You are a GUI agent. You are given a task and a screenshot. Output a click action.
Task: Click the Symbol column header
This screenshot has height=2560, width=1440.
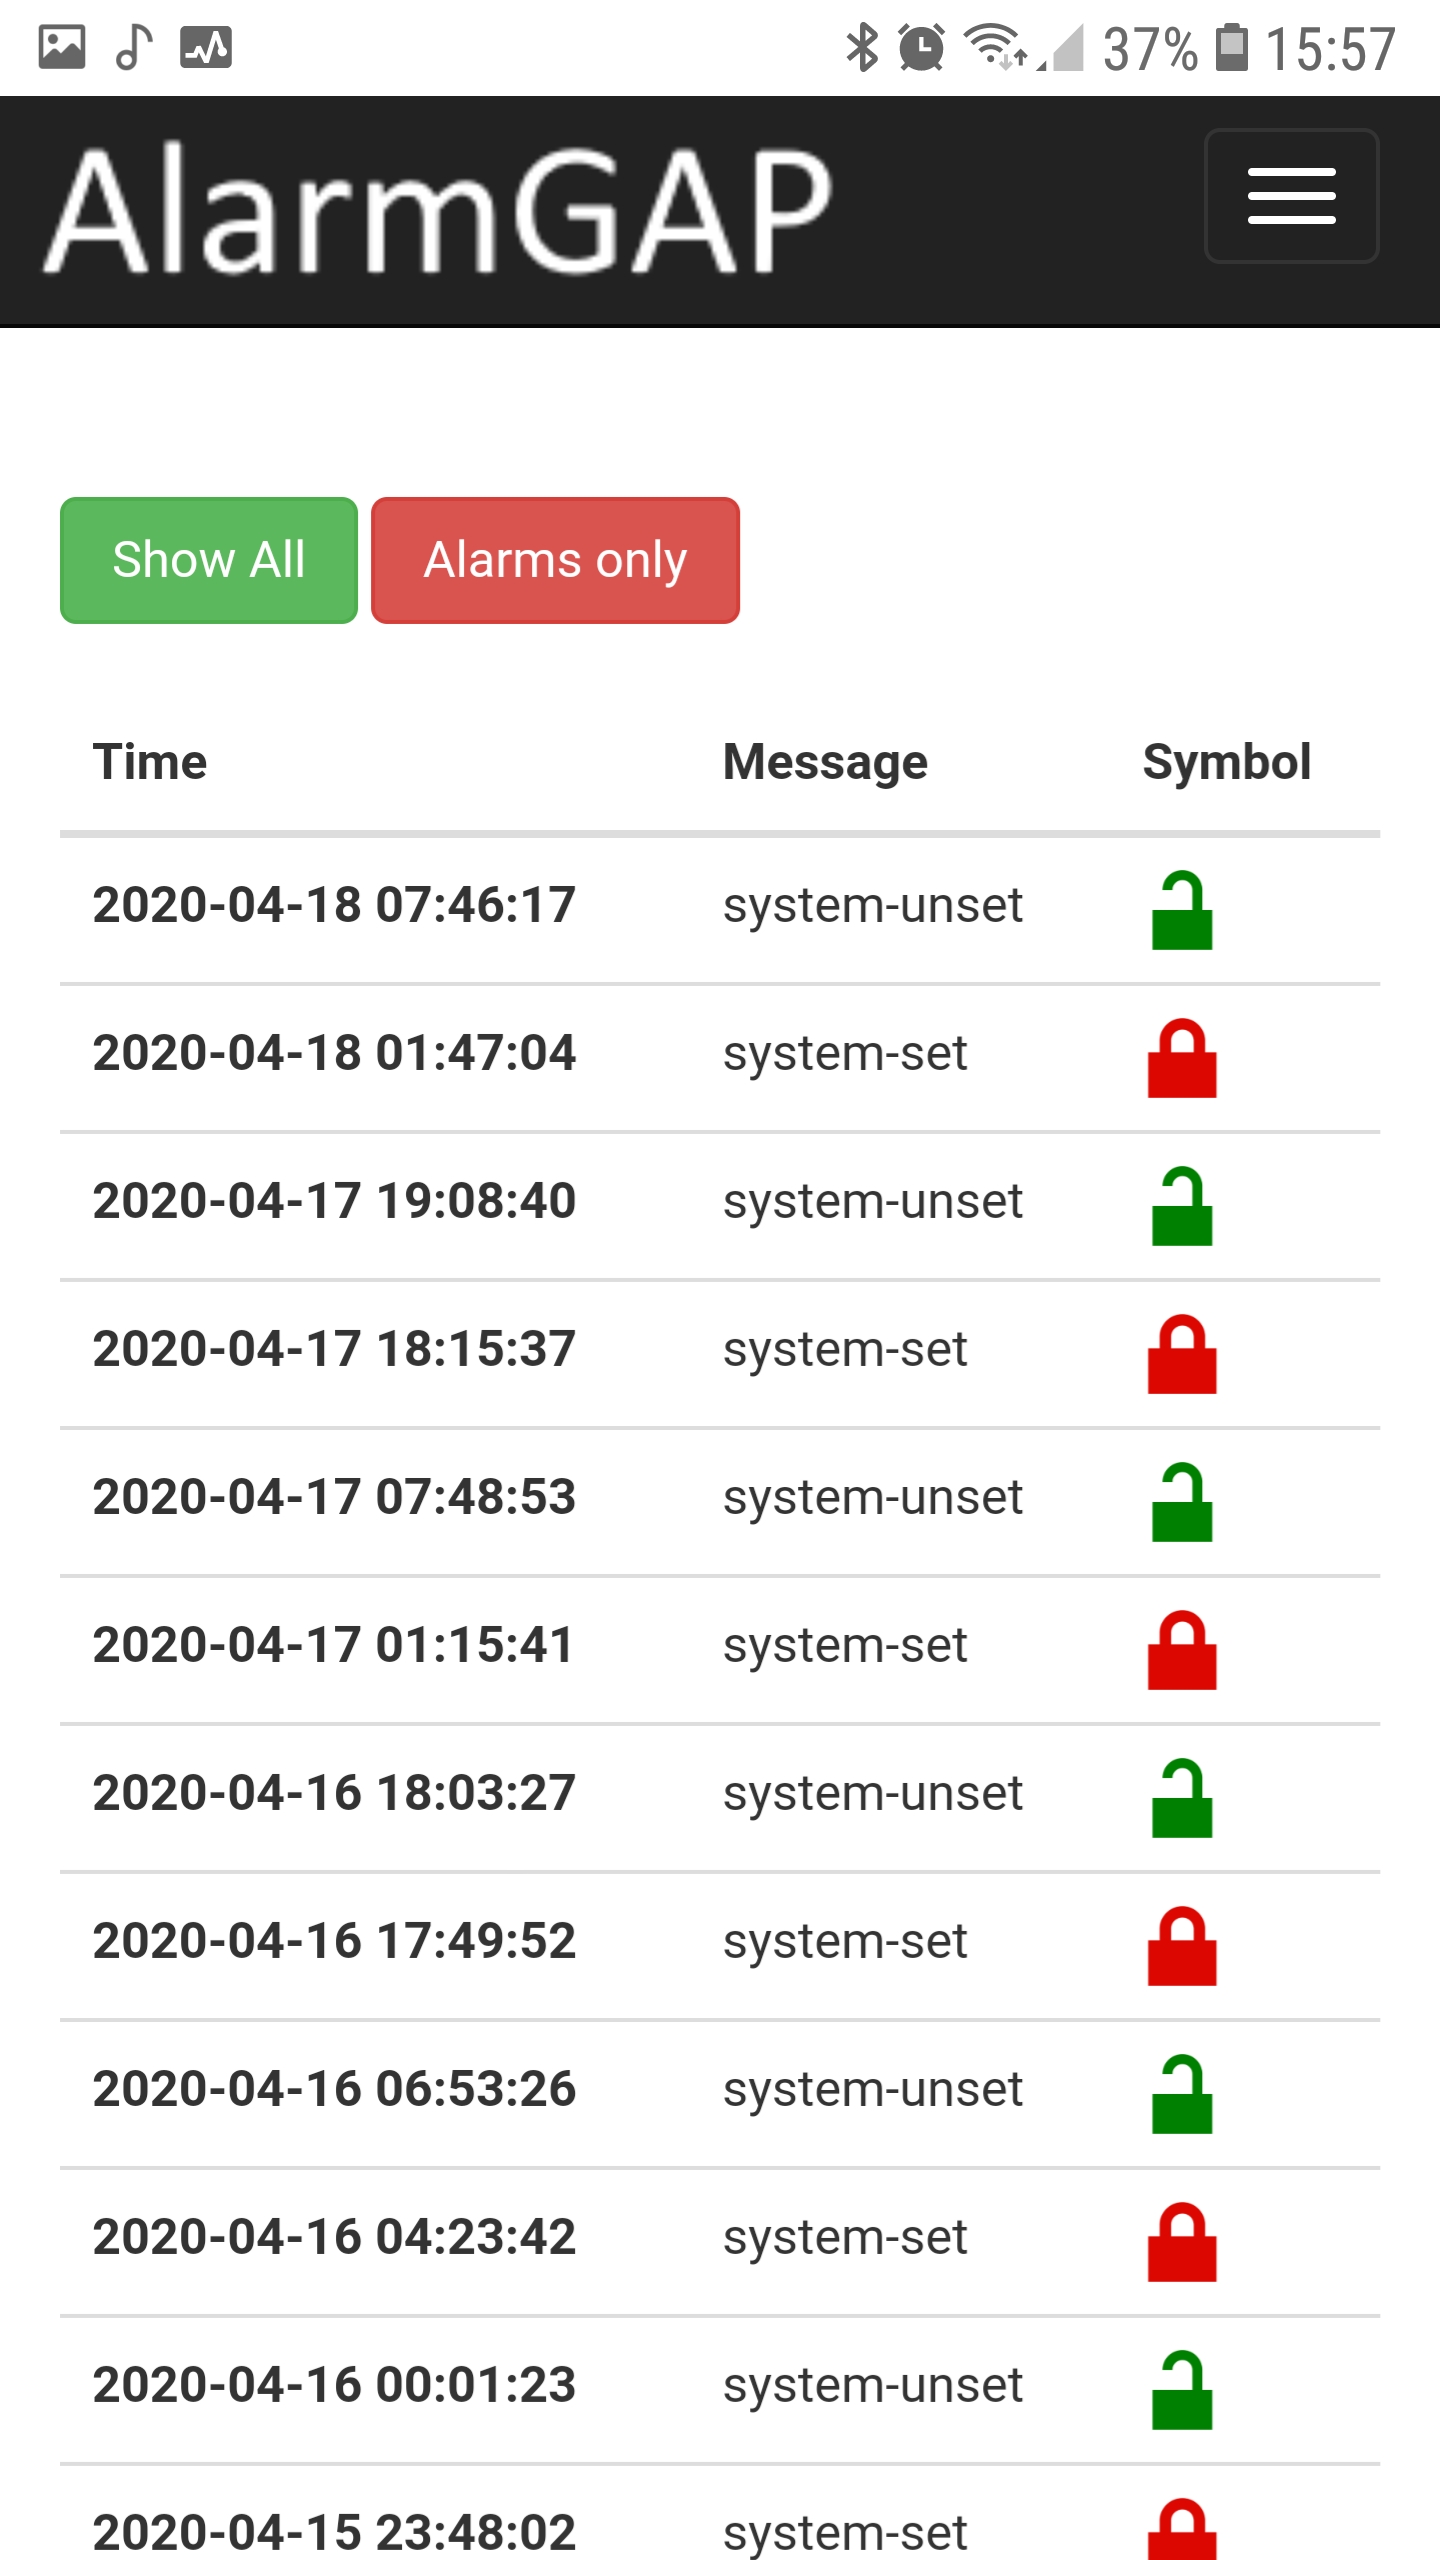tap(1227, 762)
